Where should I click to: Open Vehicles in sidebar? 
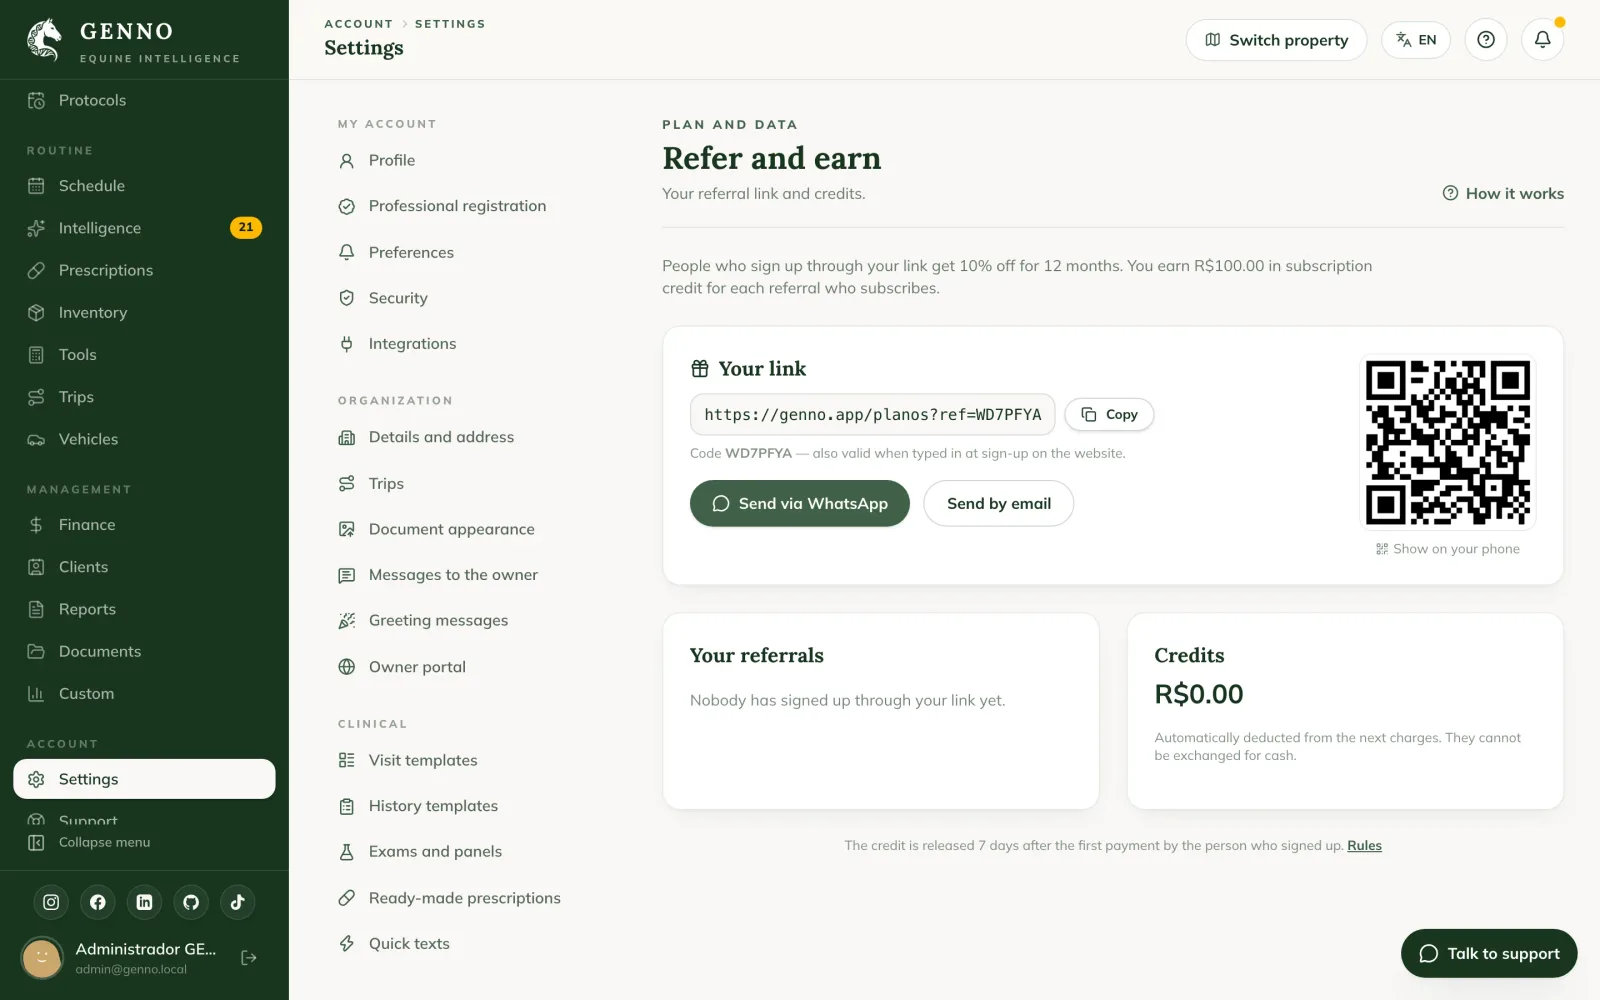tap(144, 439)
